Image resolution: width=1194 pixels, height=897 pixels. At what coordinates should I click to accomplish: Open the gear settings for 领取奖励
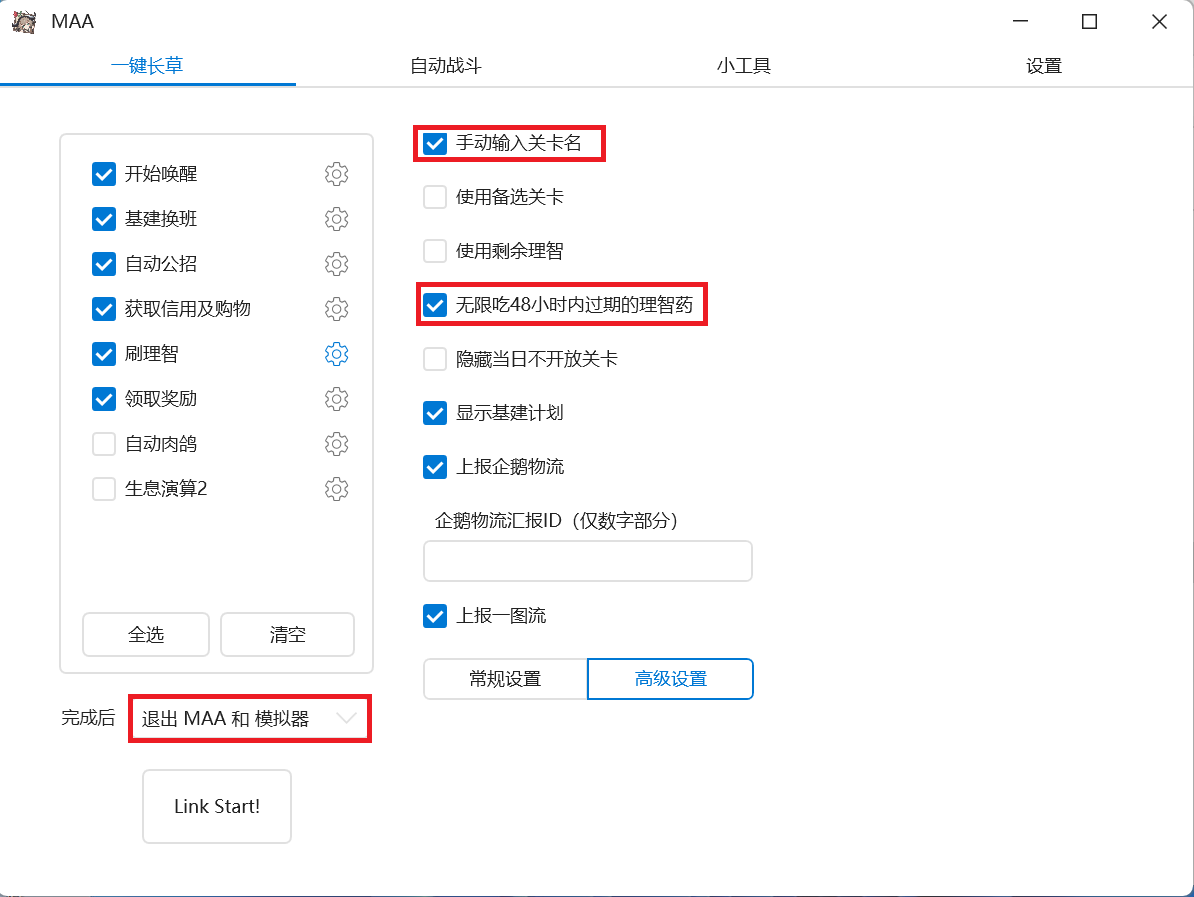(336, 399)
